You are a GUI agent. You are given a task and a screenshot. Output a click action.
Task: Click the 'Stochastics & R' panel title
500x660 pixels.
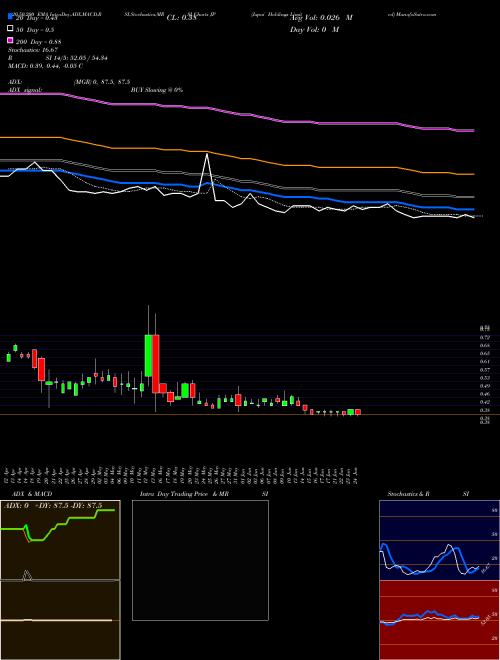pyautogui.click(x=409, y=494)
